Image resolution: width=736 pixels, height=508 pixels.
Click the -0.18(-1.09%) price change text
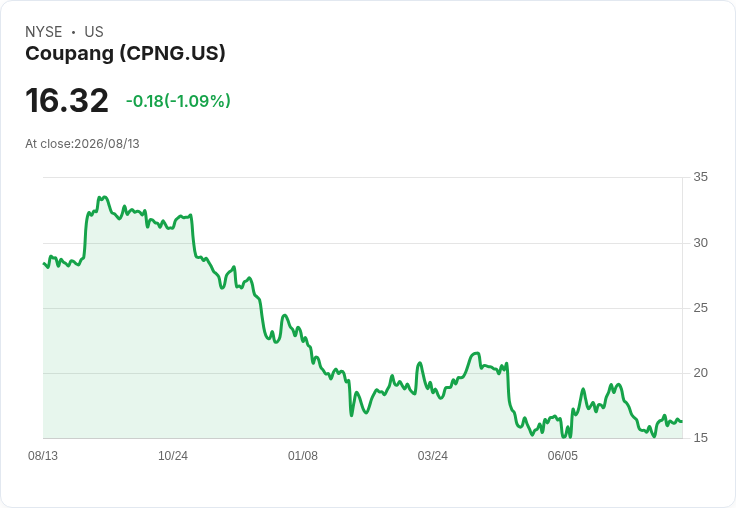(x=178, y=101)
